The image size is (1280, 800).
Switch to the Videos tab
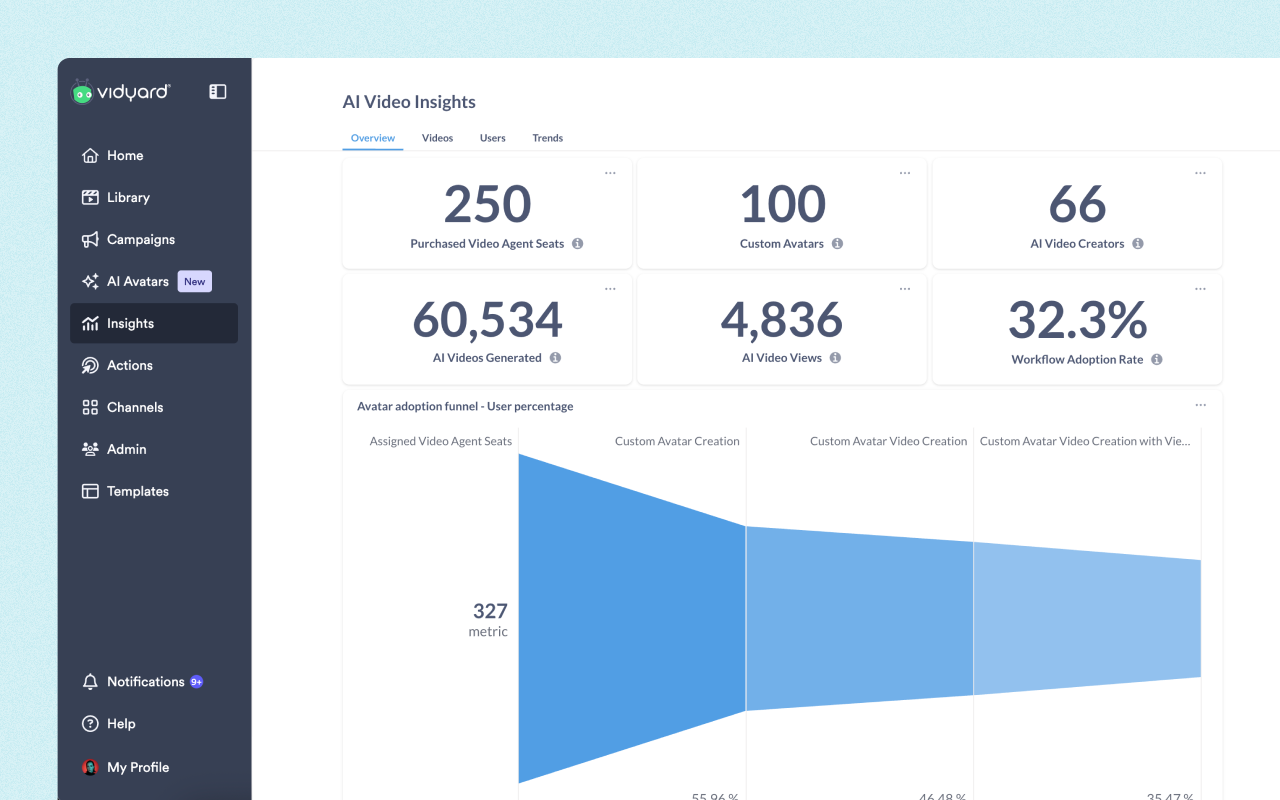(437, 138)
